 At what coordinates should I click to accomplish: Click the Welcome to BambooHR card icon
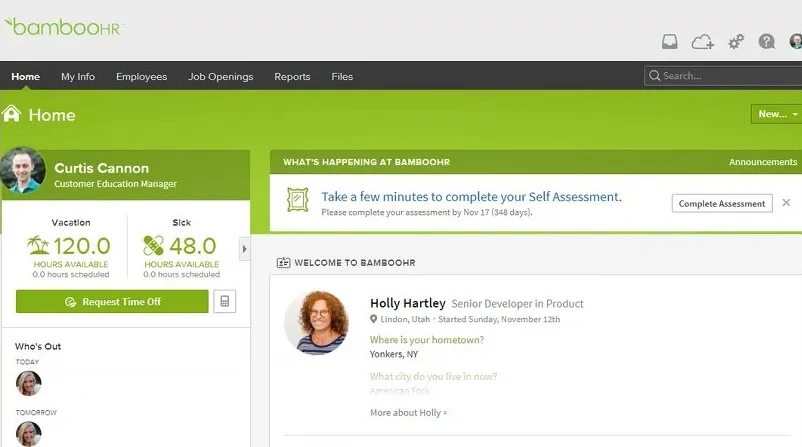[283, 263]
